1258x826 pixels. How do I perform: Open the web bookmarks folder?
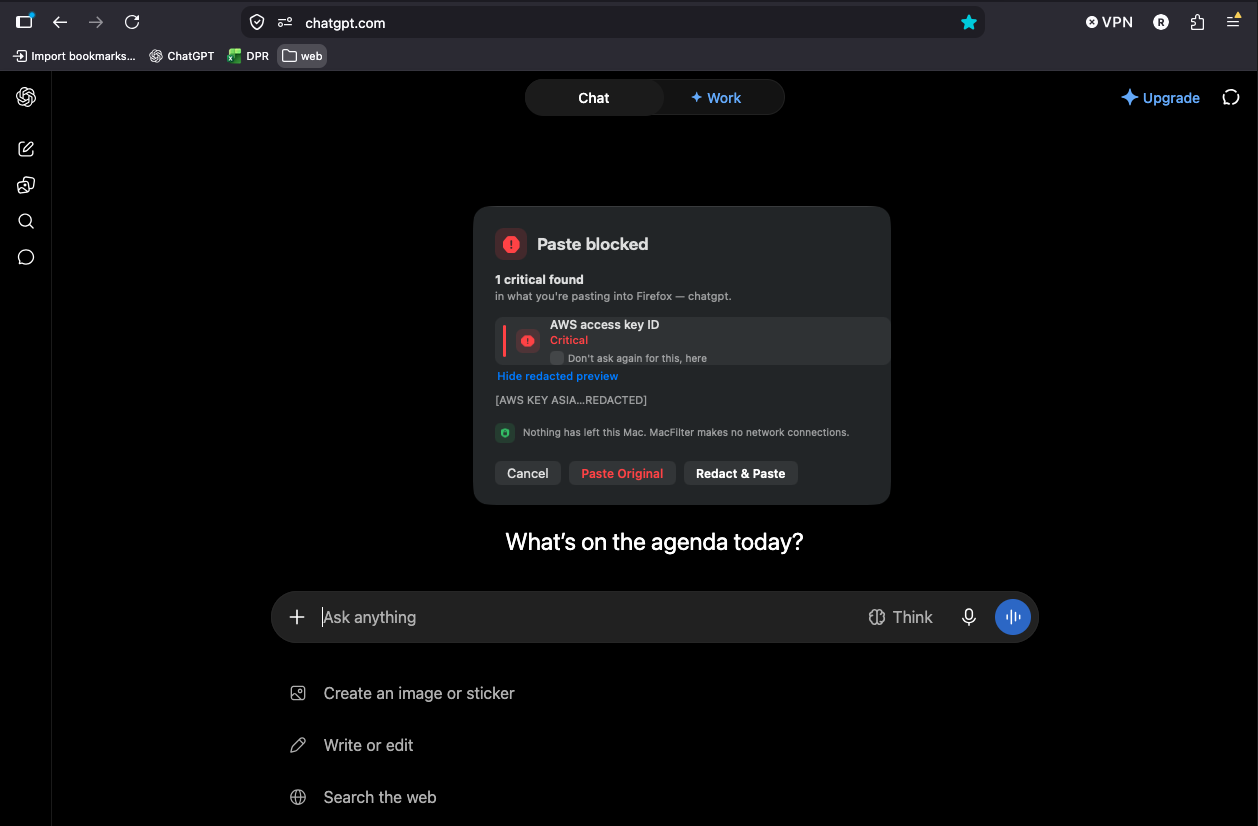point(302,56)
